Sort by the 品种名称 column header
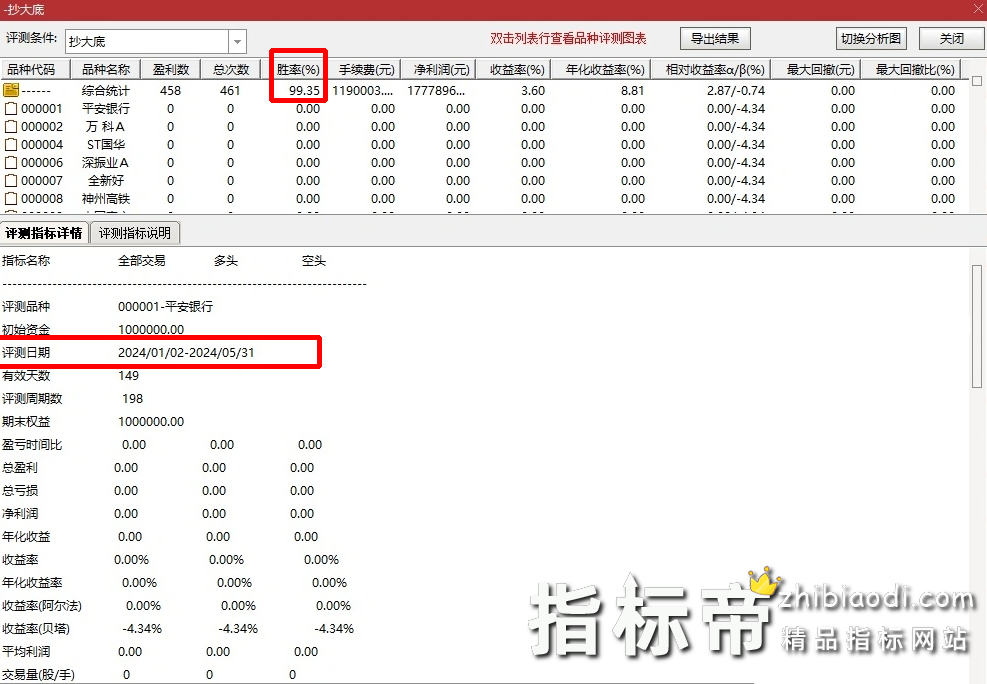The height and width of the screenshot is (684, 987). (106, 69)
